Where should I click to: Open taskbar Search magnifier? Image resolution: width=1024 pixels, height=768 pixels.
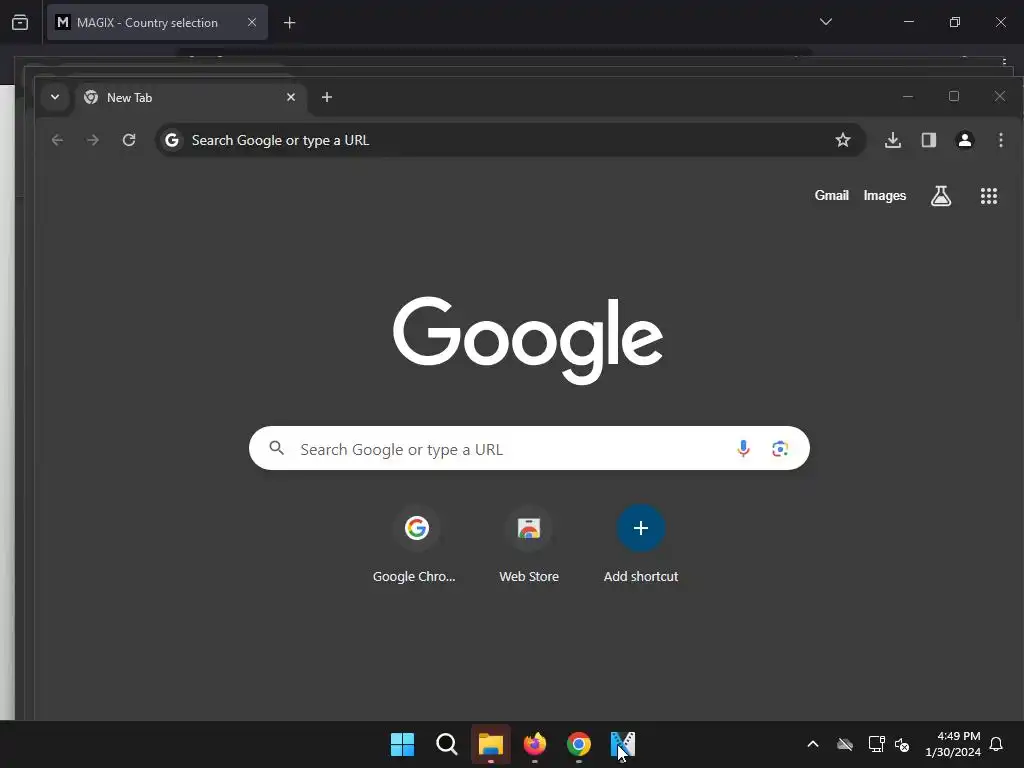click(447, 744)
